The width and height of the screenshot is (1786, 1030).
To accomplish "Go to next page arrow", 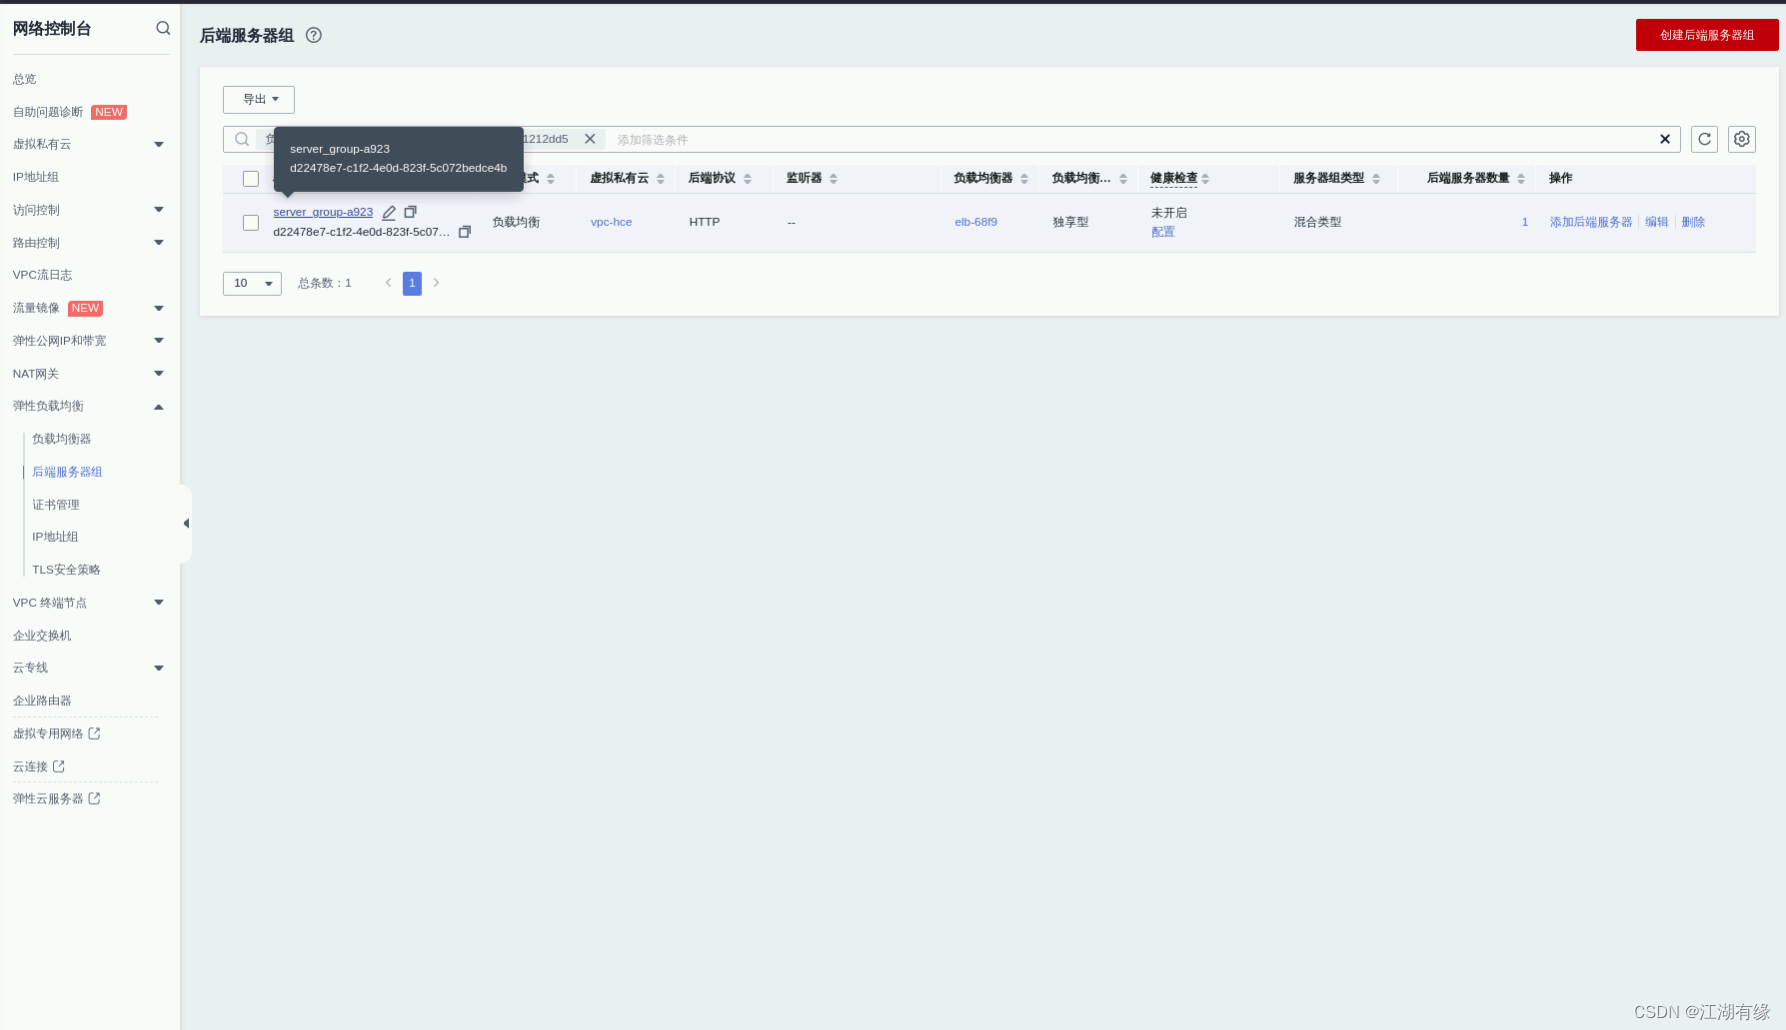I will (x=436, y=283).
